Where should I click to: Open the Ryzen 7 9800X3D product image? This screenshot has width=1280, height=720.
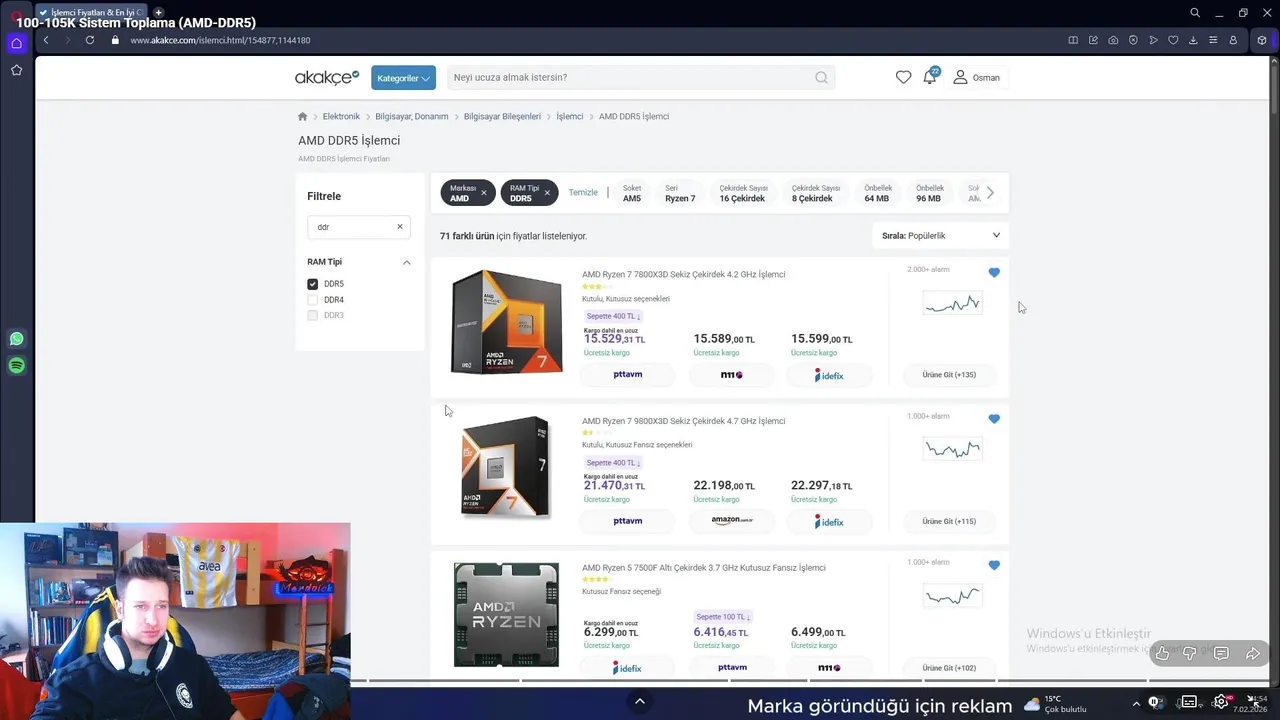[506, 467]
